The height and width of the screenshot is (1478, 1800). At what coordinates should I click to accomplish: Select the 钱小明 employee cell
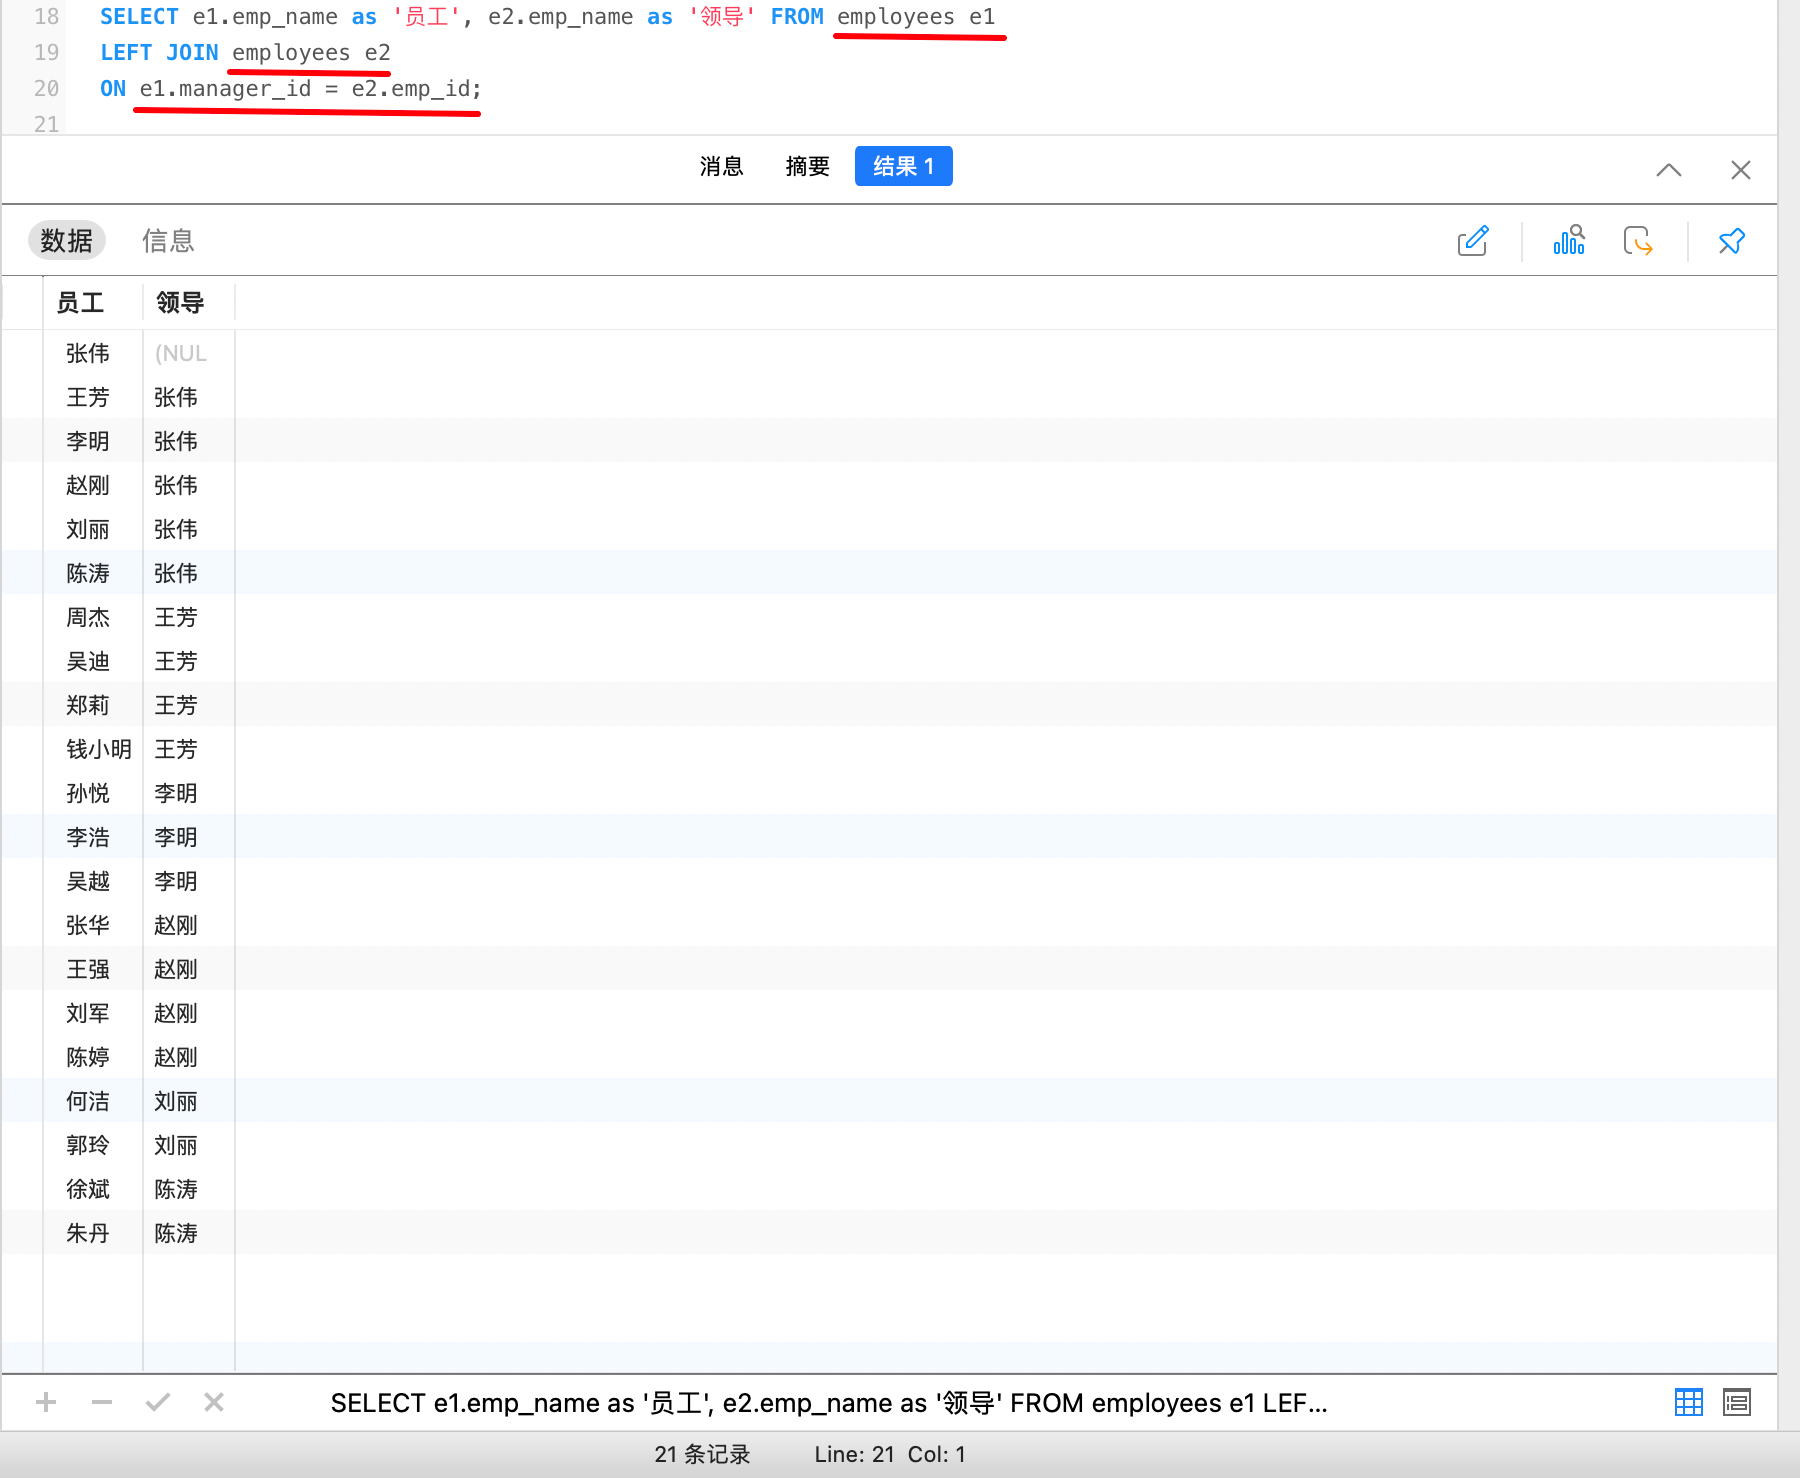click(x=92, y=749)
